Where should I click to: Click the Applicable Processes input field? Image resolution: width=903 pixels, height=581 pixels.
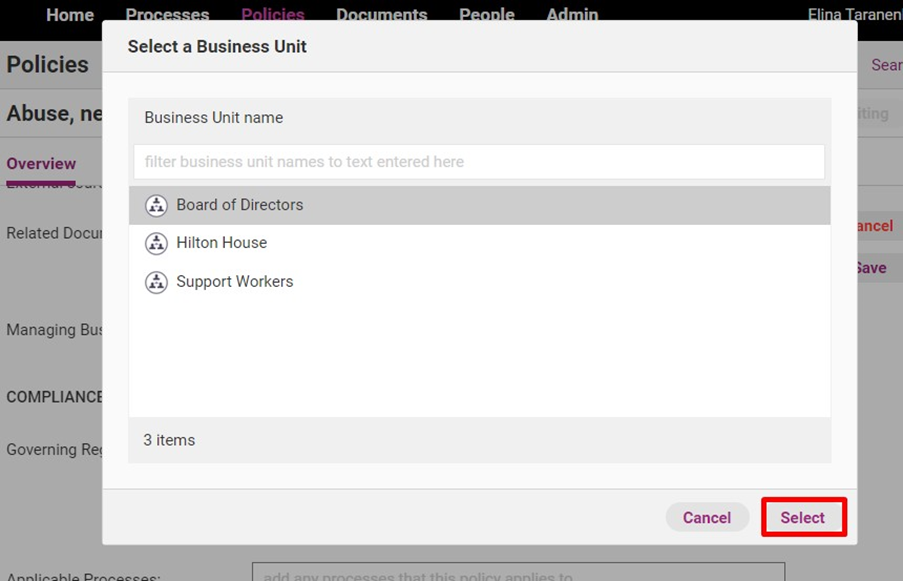coord(518,574)
